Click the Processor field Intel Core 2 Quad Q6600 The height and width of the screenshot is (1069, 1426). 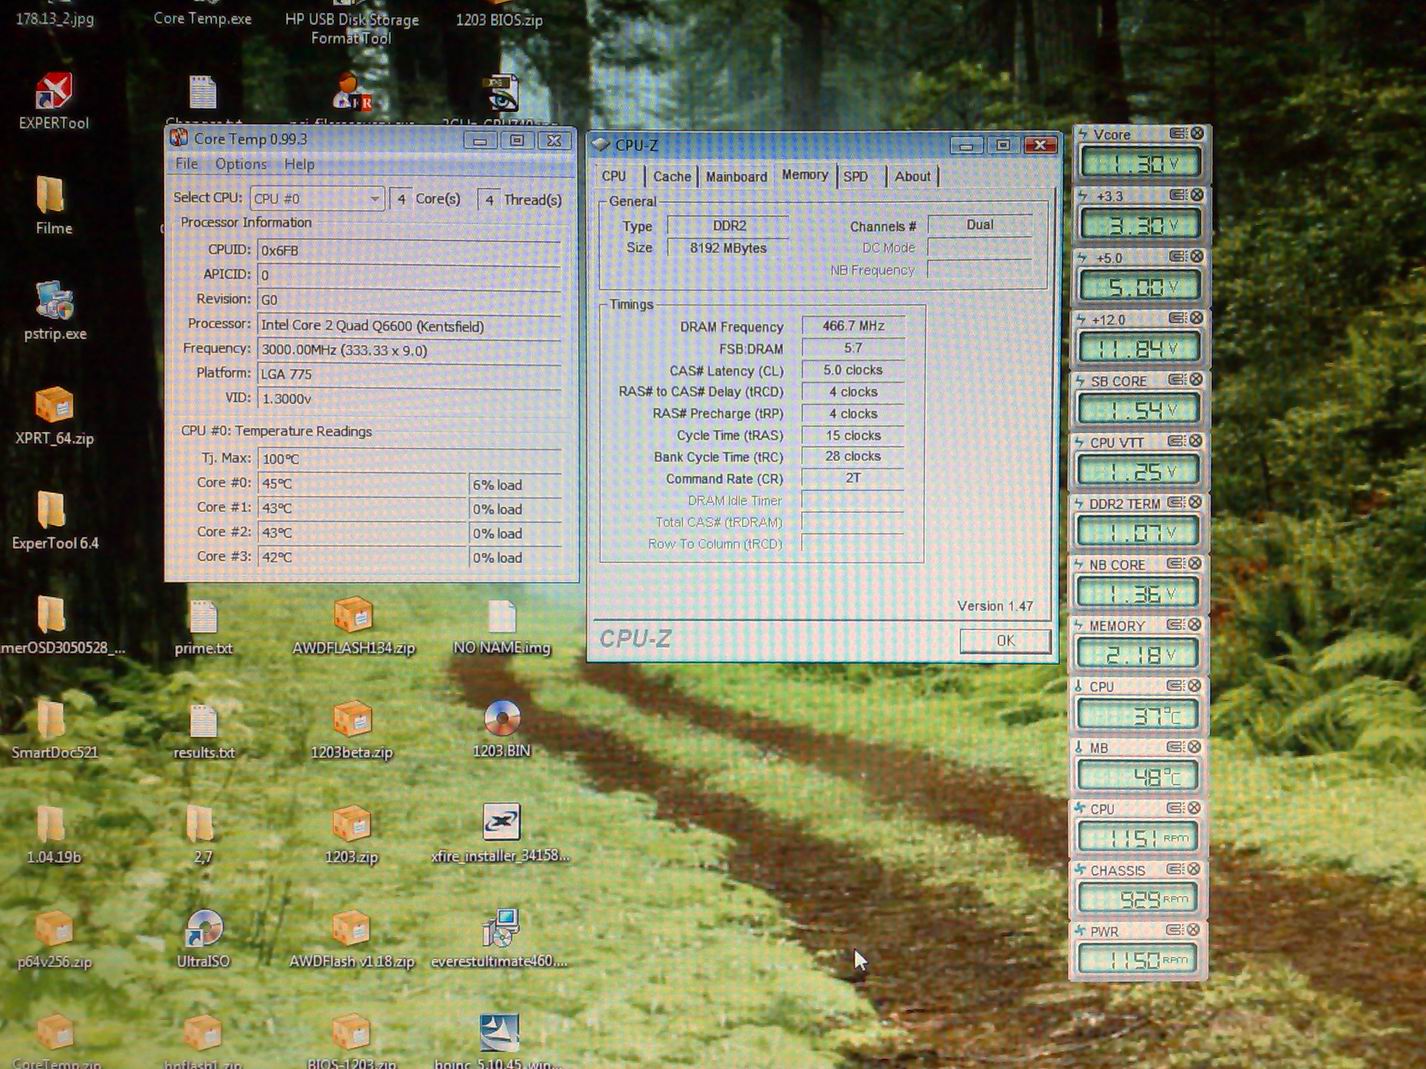coord(409,325)
